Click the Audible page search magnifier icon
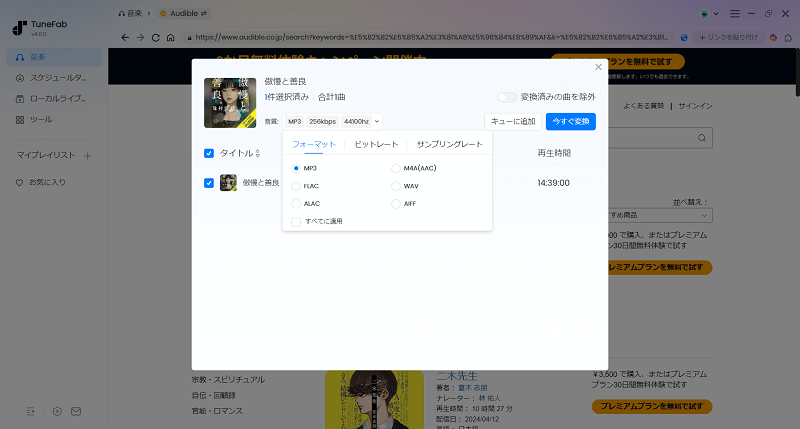This screenshot has height=429, width=800. click(702, 138)
